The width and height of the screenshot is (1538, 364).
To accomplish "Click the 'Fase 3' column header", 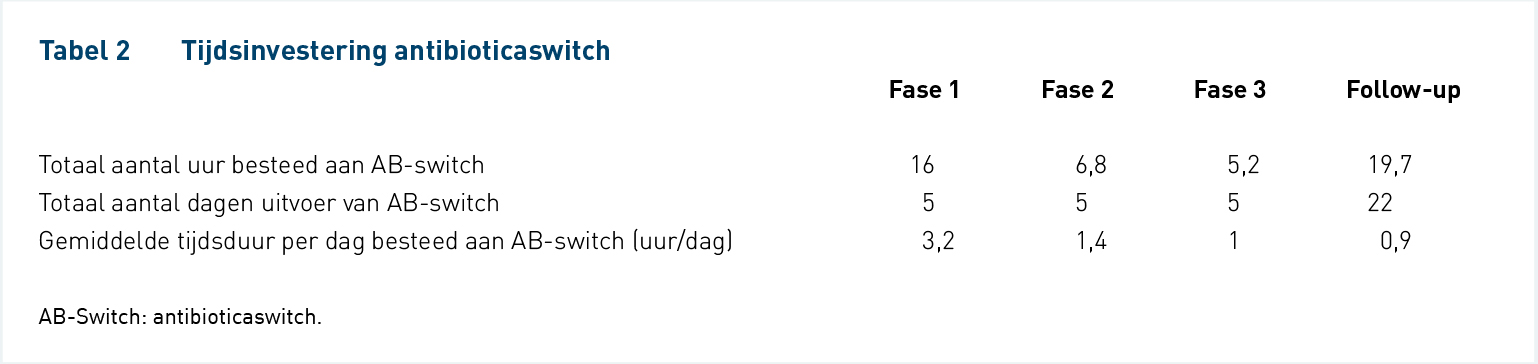I will pyautogui.click(x=1230, y=90).
